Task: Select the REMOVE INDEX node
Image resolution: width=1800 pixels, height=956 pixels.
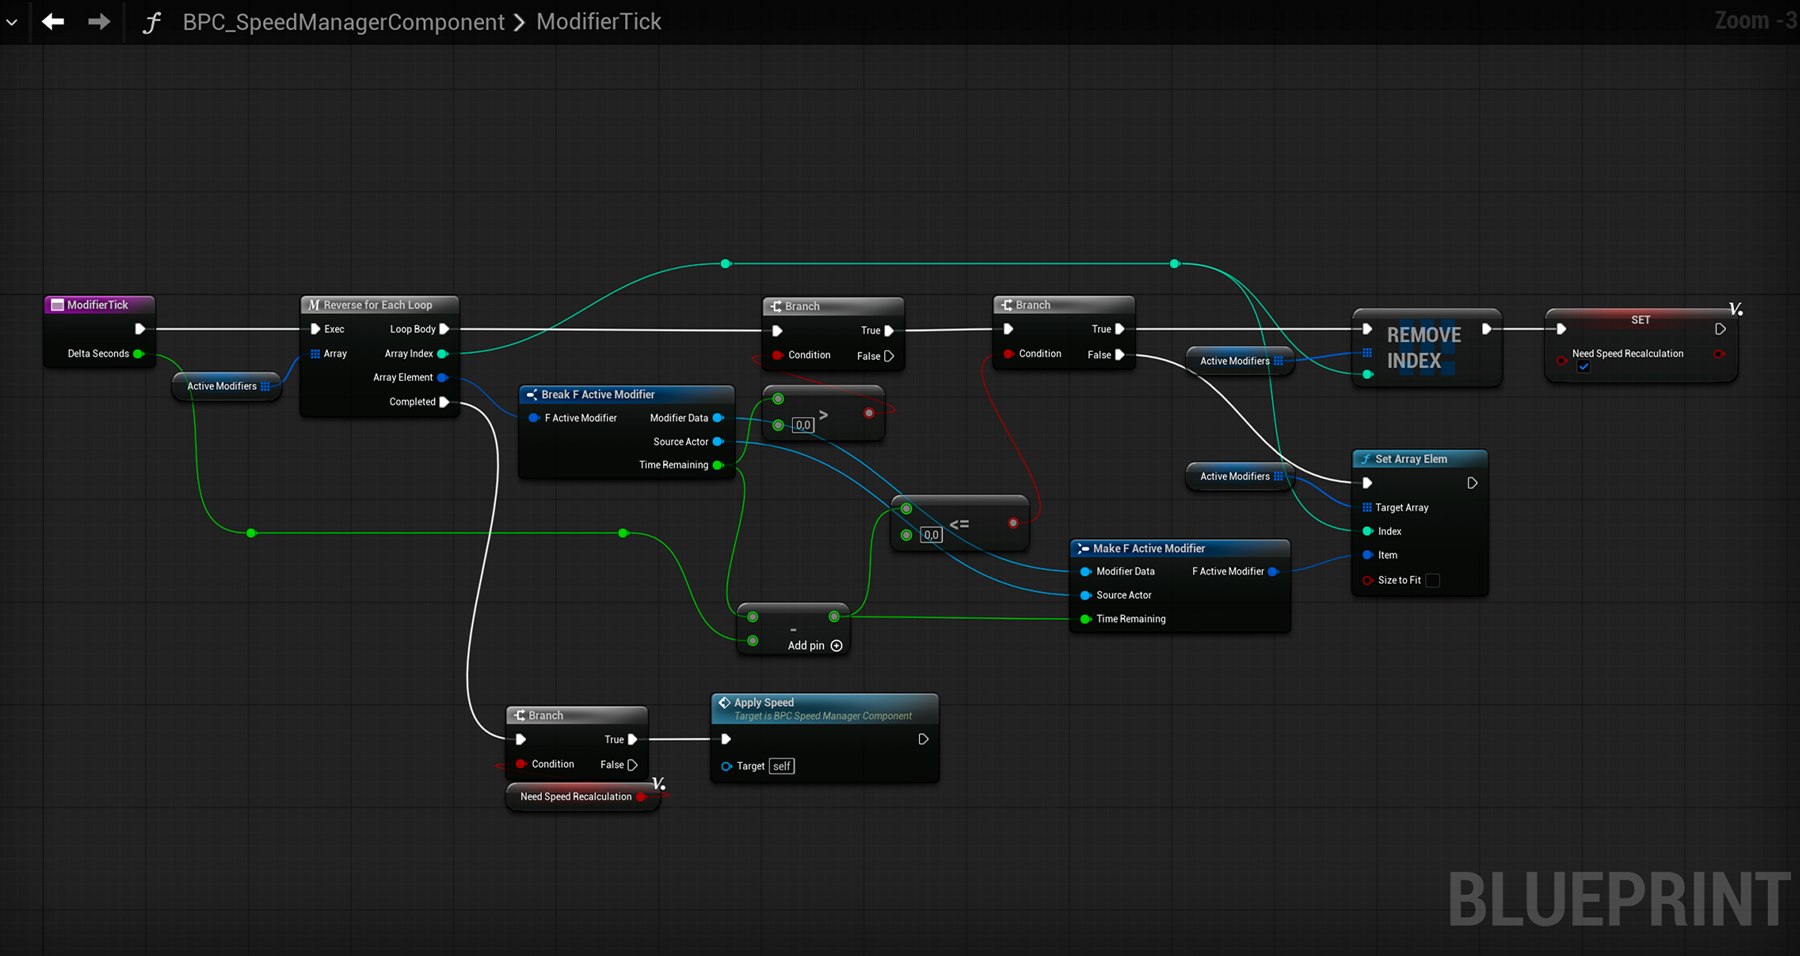Action: coord(1427,348)
